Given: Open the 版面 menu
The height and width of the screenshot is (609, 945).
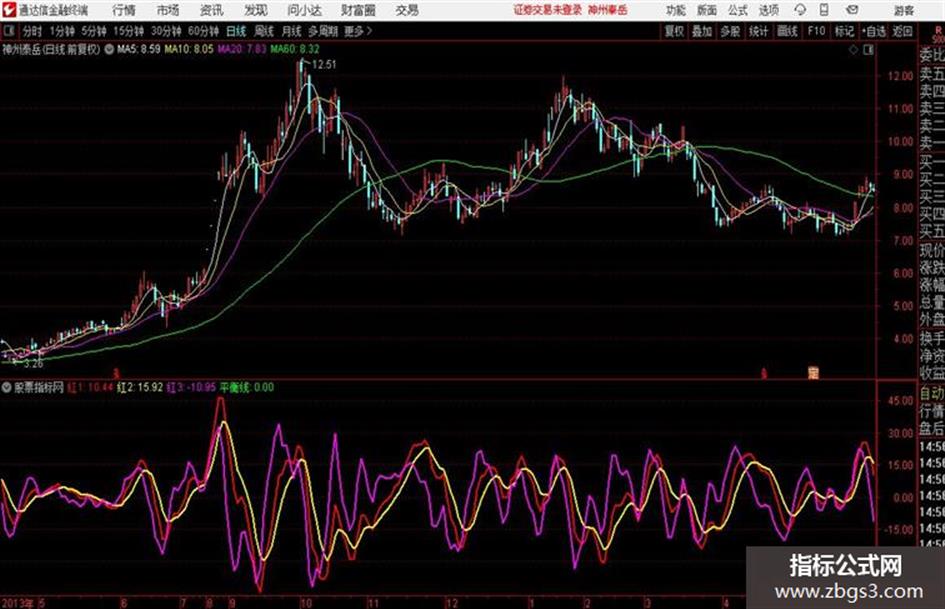Looking at the screenshot, I should [707, 10].
